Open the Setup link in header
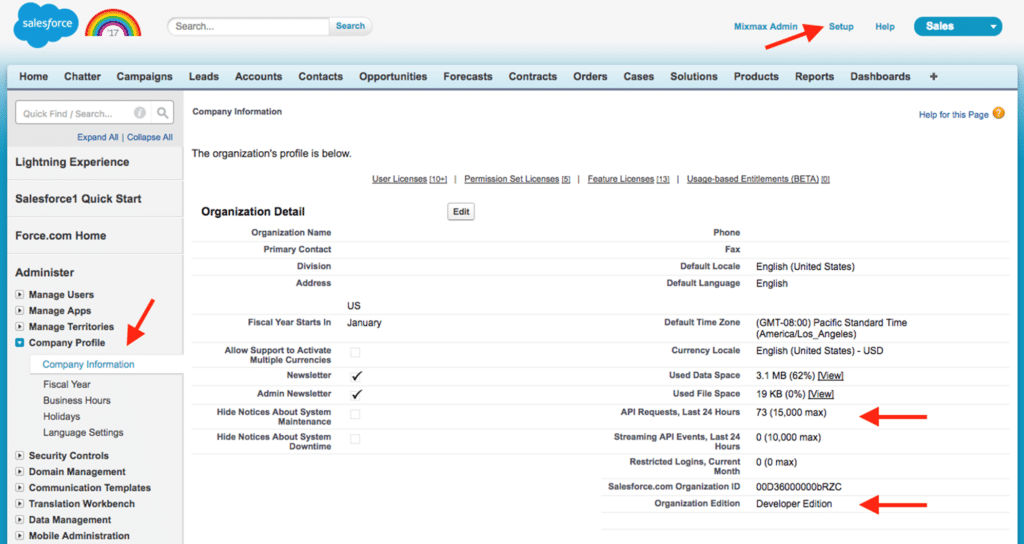Image resolution: width=1024 pixels, height=544 pixels. 841,27
